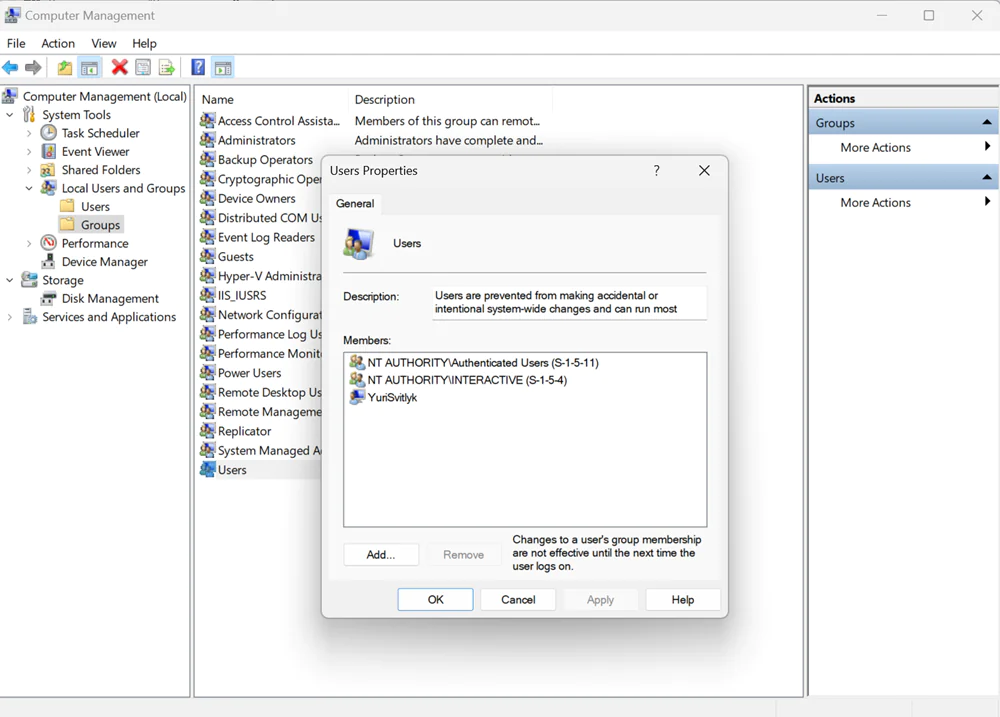Viewport: 1000px width, 717px height.
Task: Click Cancel in Users Properties dialog
Action: [518, 600]
